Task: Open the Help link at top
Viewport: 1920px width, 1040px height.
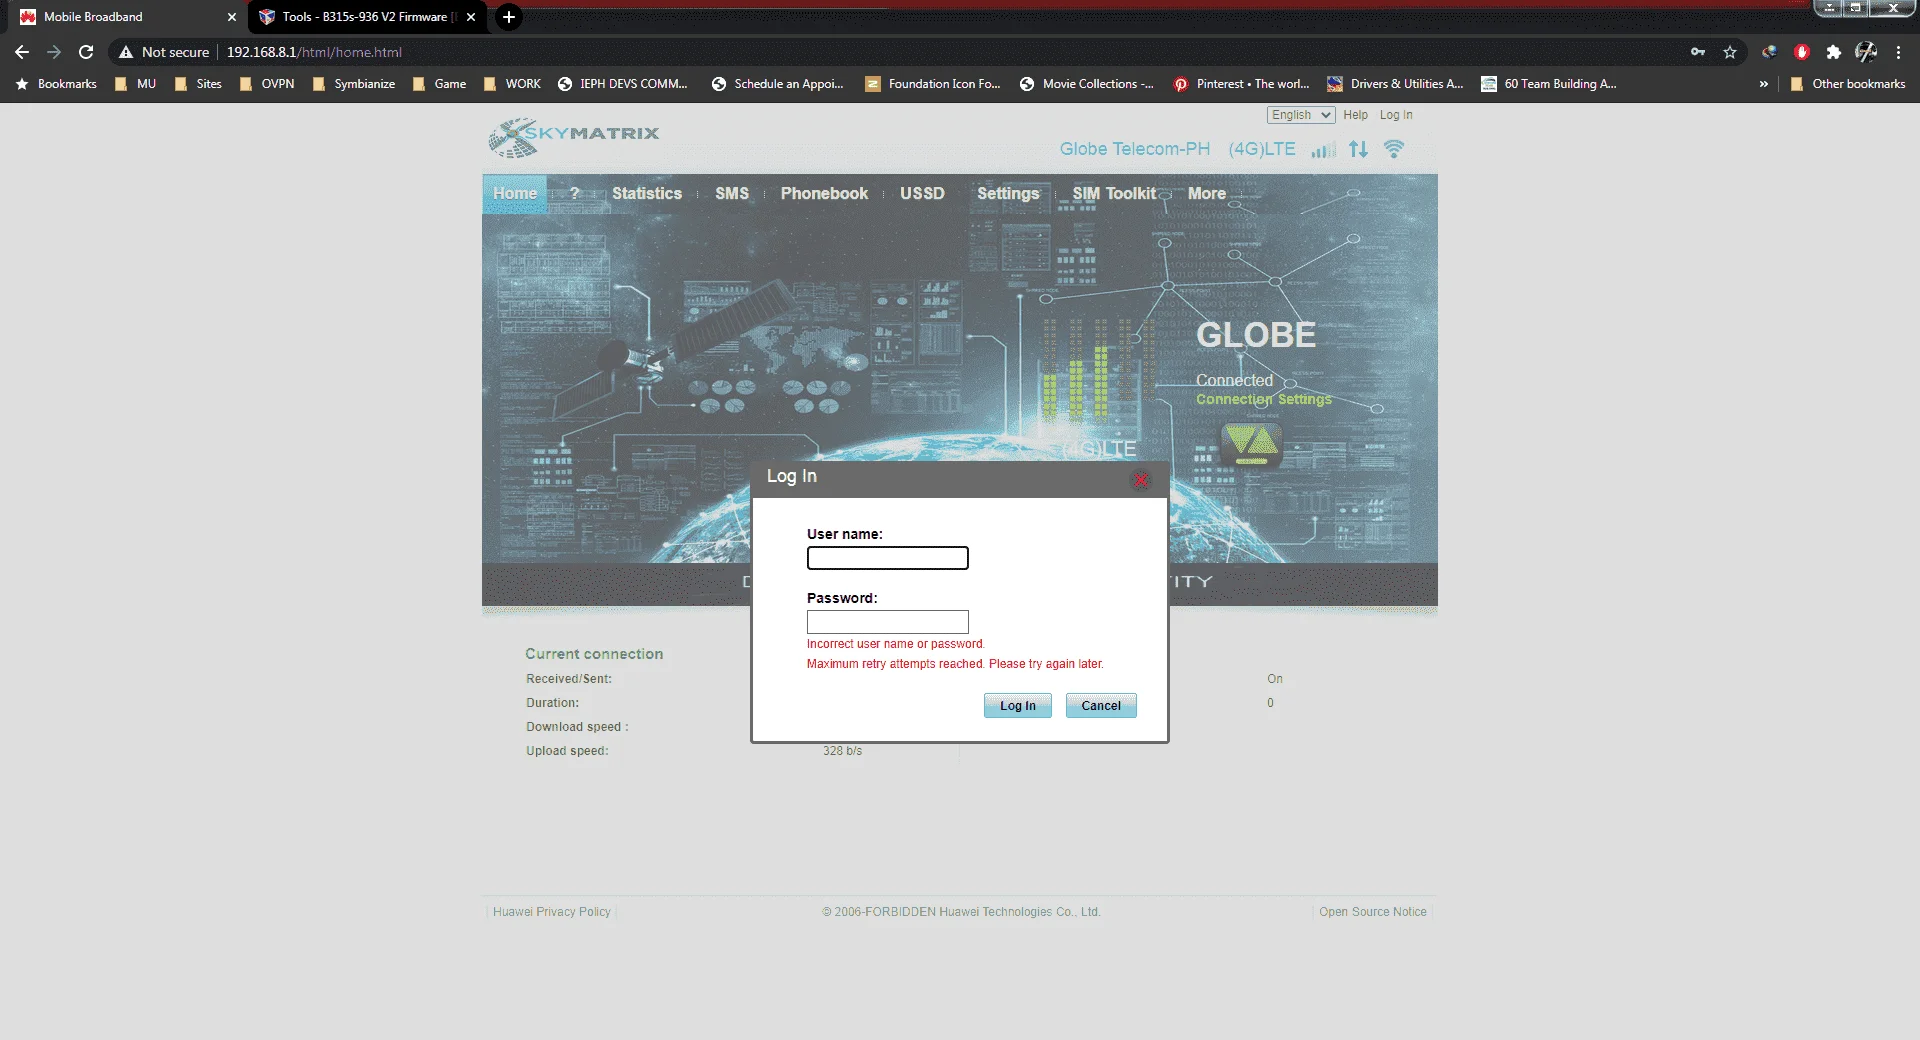Action: pos(1356,115)
